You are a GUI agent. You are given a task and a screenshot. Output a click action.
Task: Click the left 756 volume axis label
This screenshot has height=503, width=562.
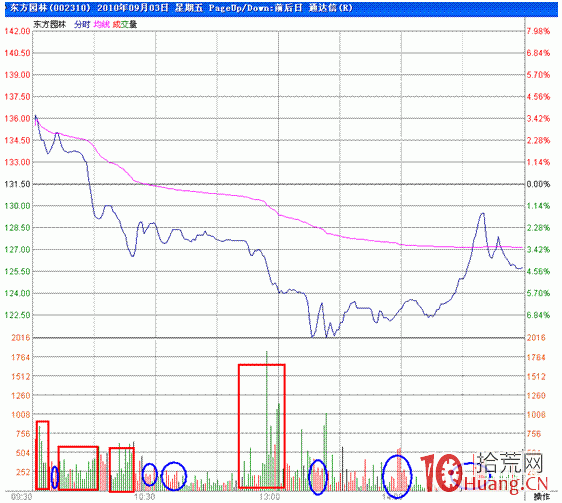coord(23,434)
